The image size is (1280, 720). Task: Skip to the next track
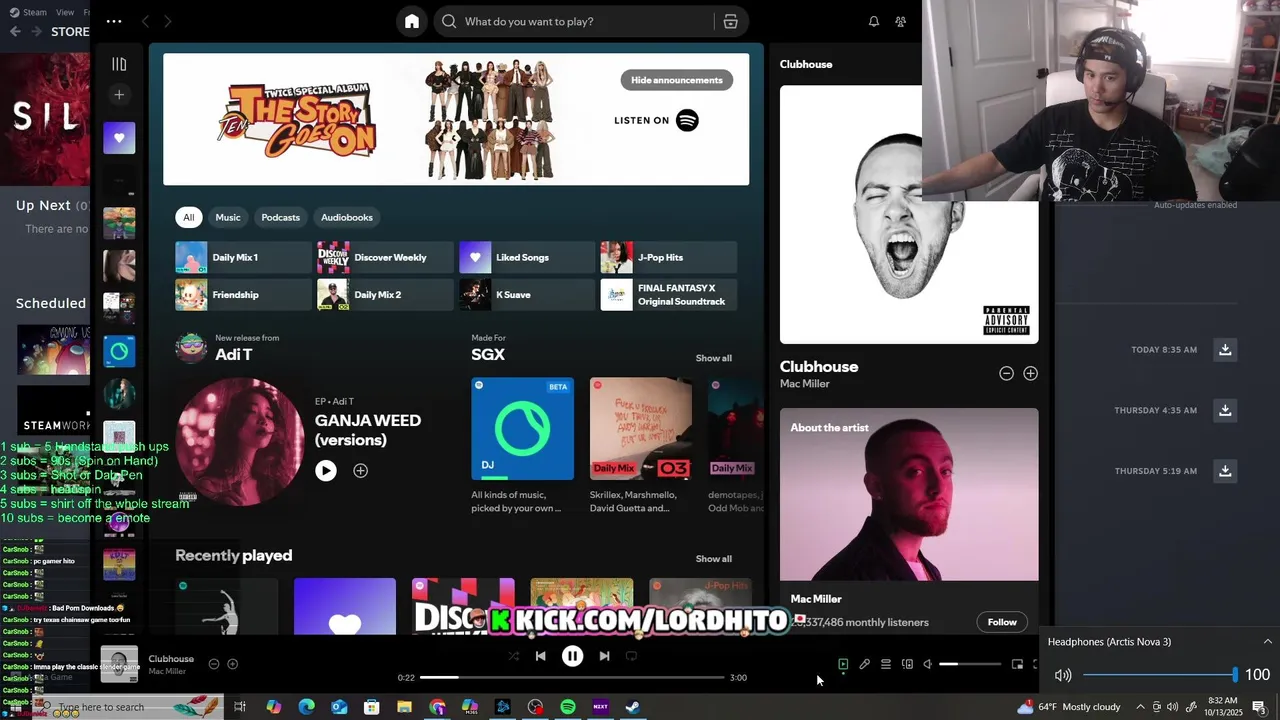coord(604,656)
